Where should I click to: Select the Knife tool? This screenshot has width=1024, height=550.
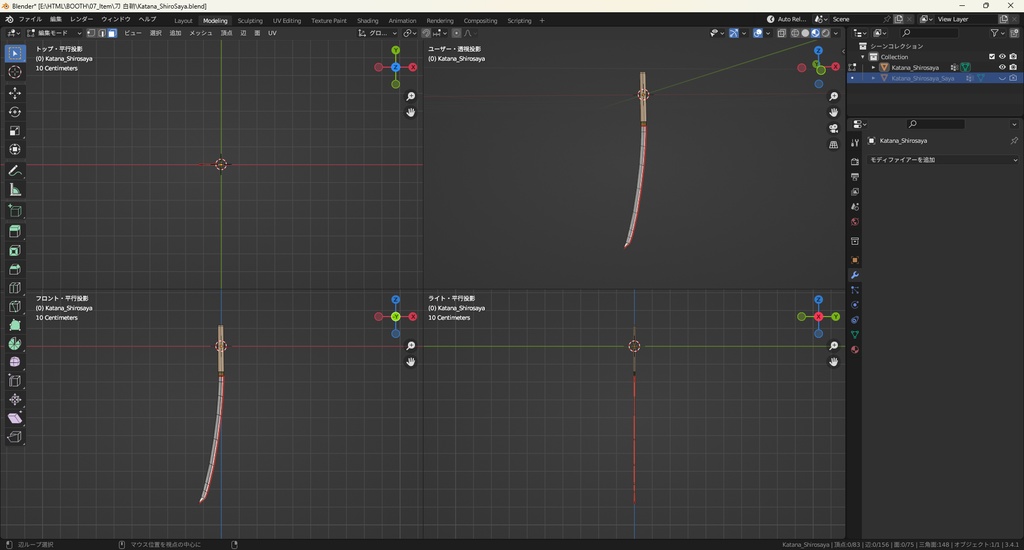[15, 307]
